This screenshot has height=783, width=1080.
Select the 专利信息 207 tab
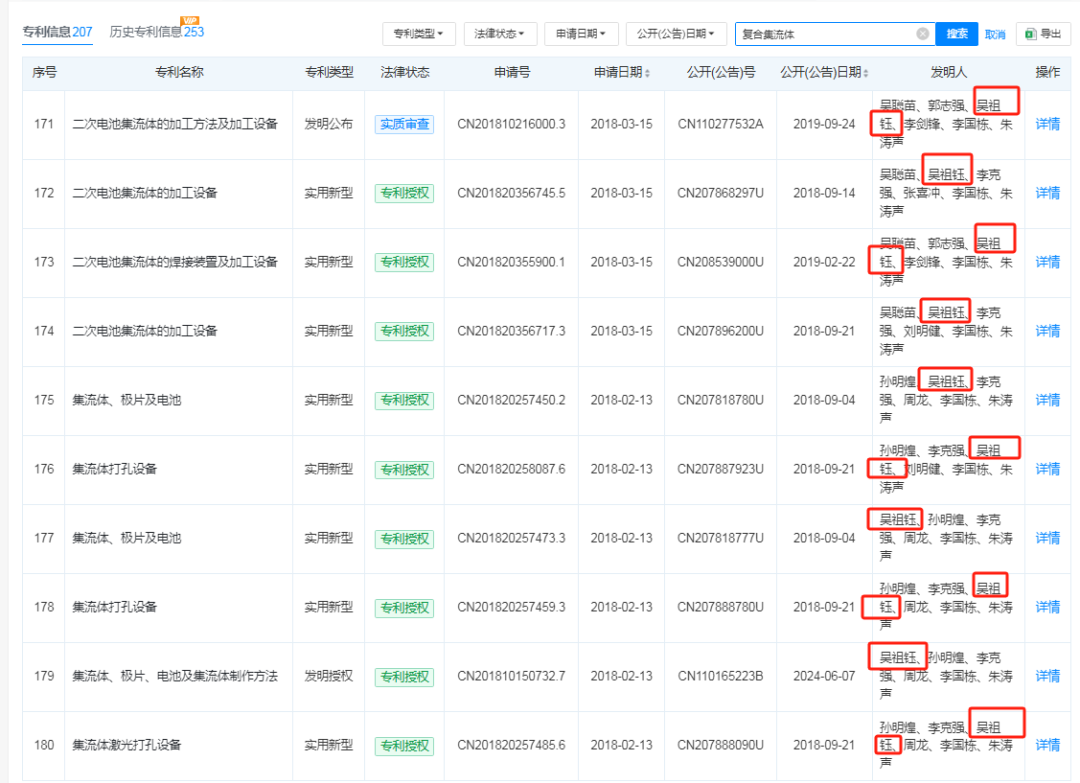pos(57,32)
